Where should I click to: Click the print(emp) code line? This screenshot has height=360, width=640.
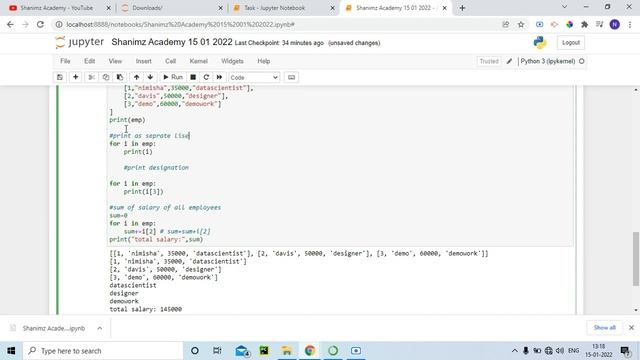[127, 120]
